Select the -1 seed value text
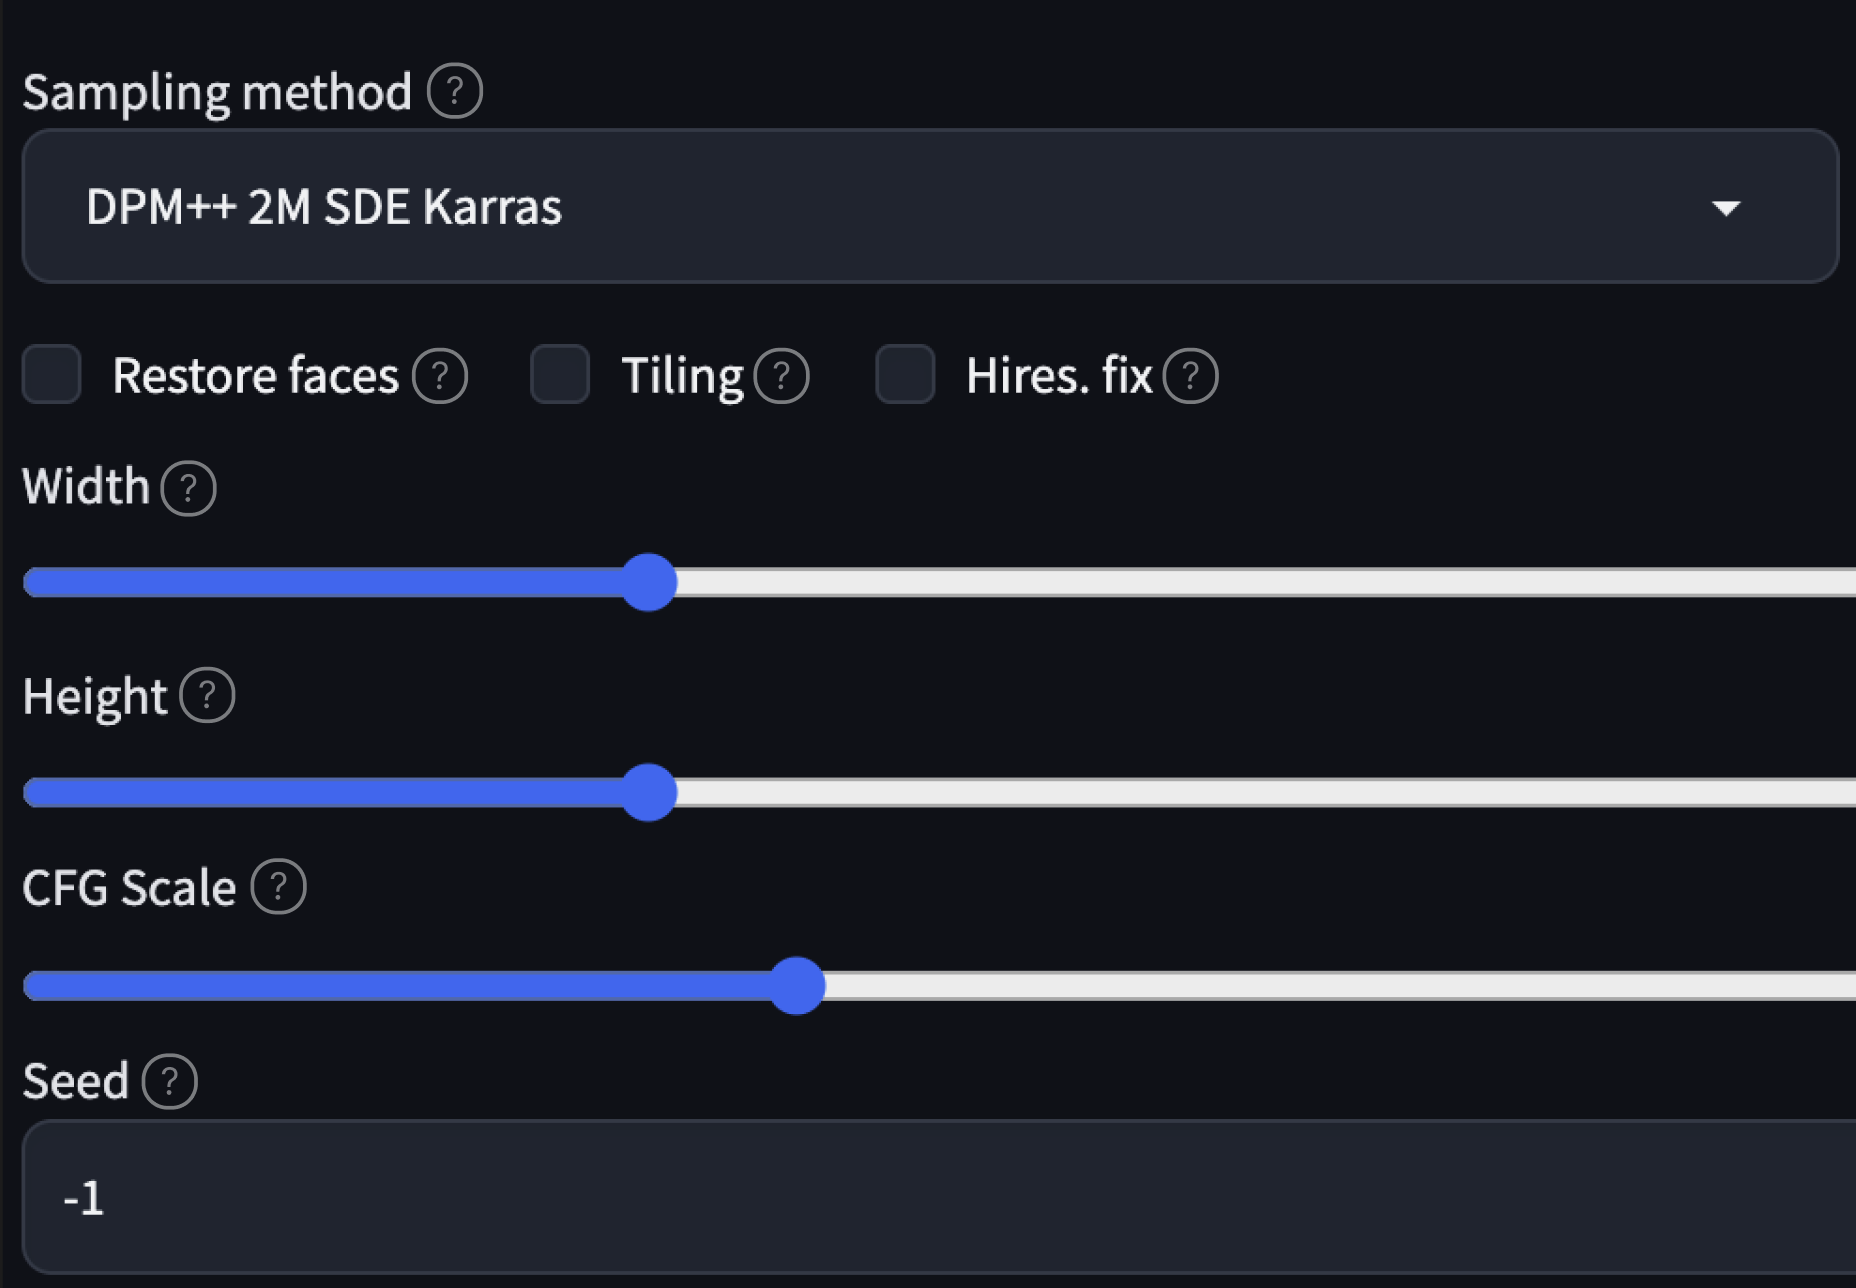The height and width of the screenshot is (1288, 1856). coord(84,1198)
